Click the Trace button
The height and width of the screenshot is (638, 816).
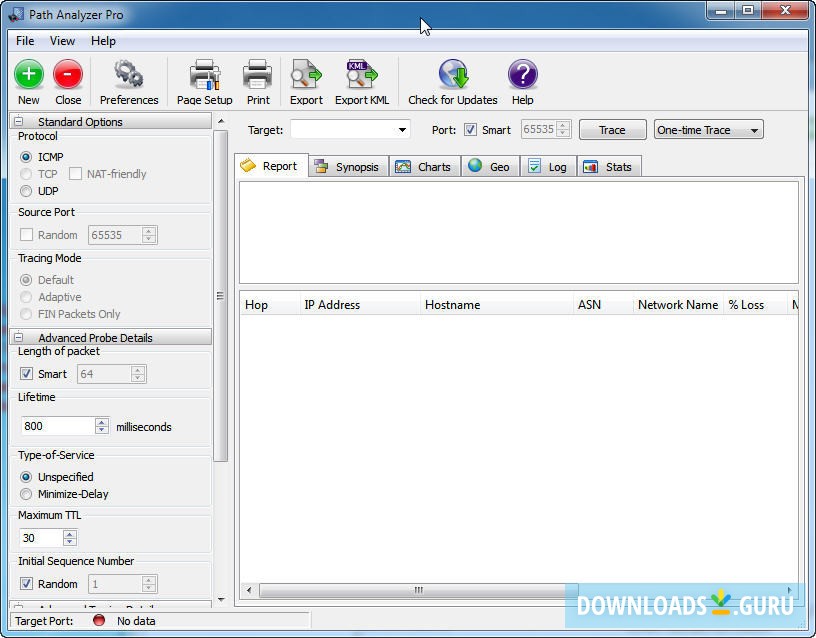point(611,129)
